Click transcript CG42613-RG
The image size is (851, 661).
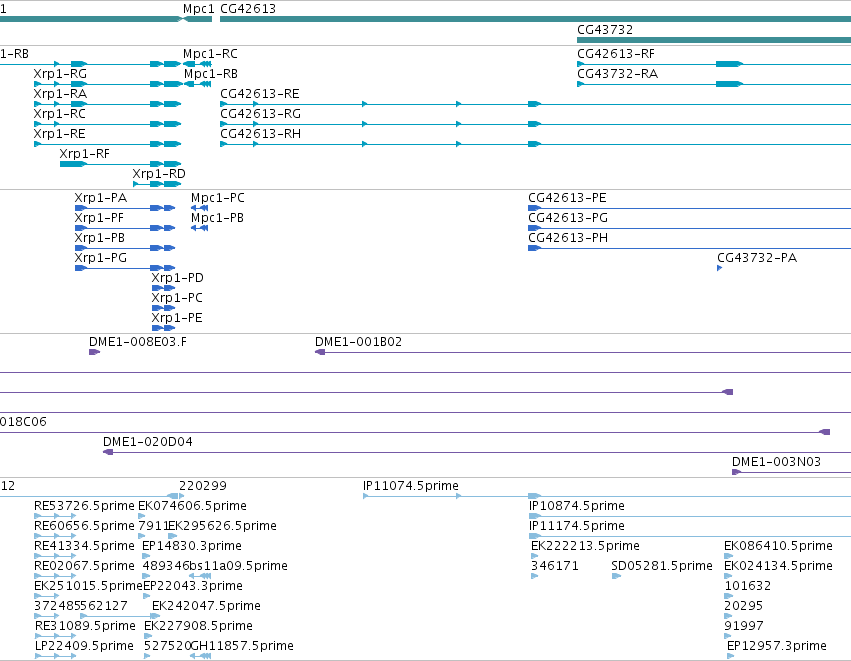point(261,114)
